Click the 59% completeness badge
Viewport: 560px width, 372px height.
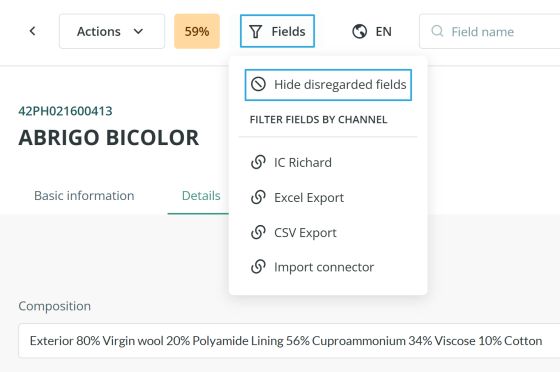(x=197, y=31)
